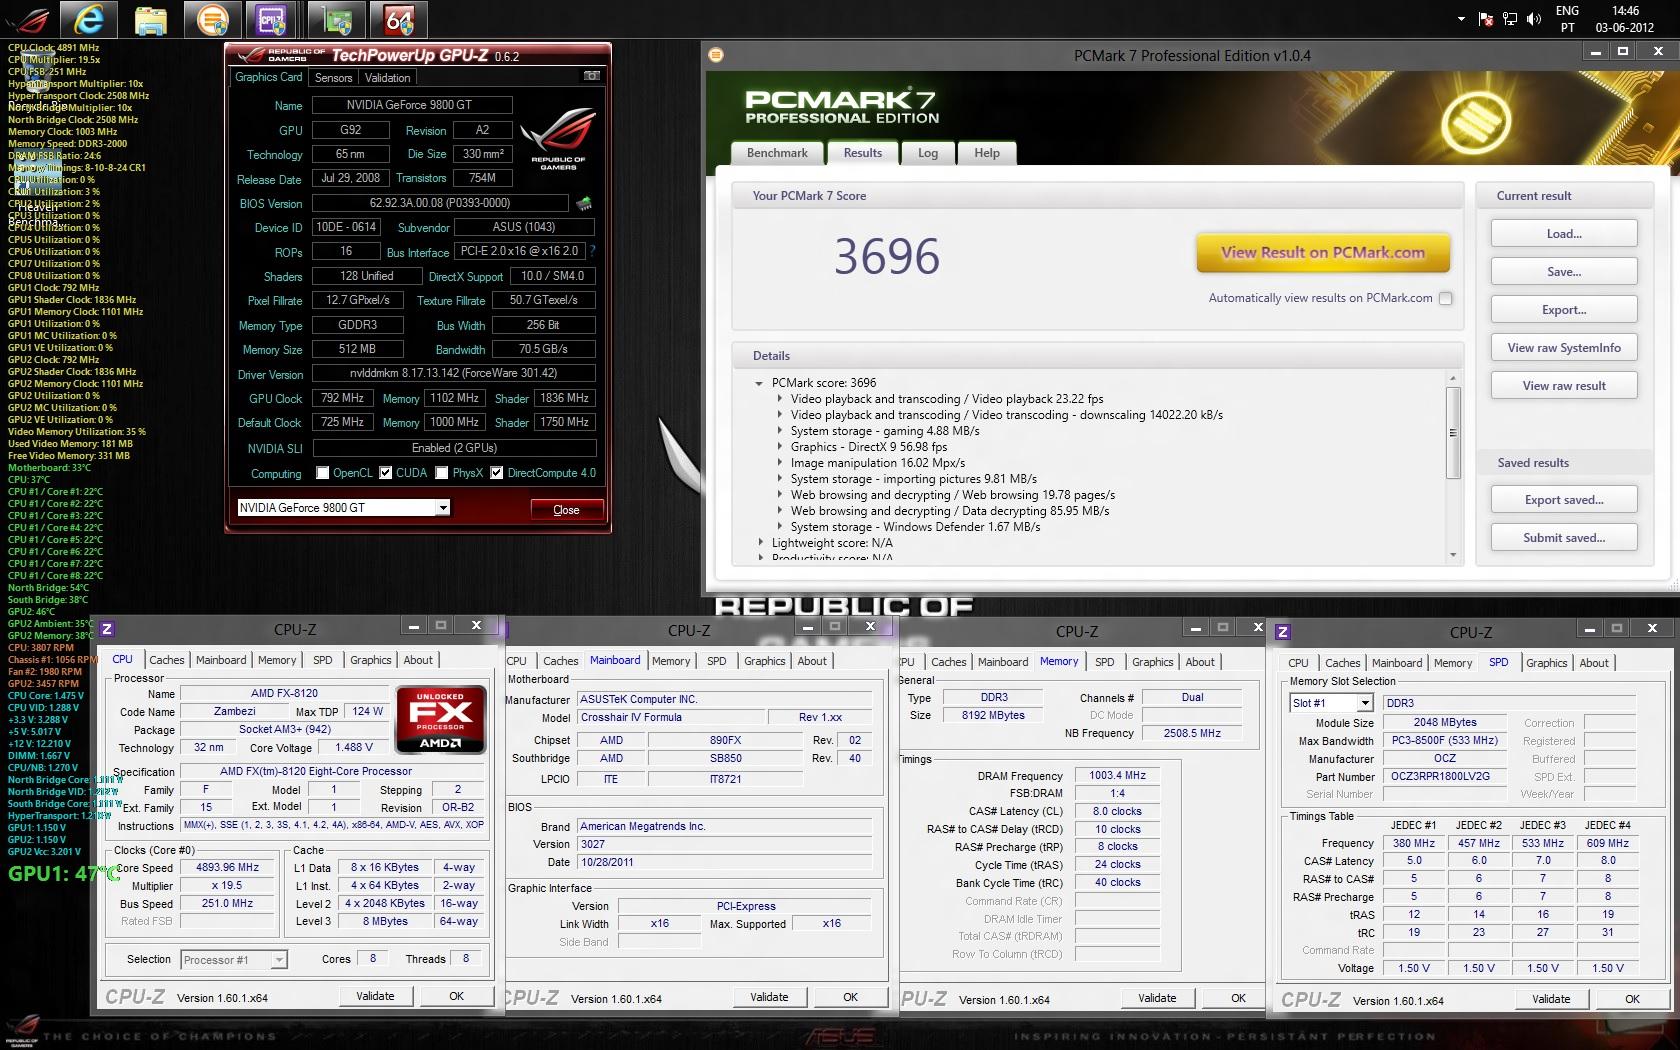Open the AIDA64 taskbar icon

pyautogui.click(x=398, y=18)
